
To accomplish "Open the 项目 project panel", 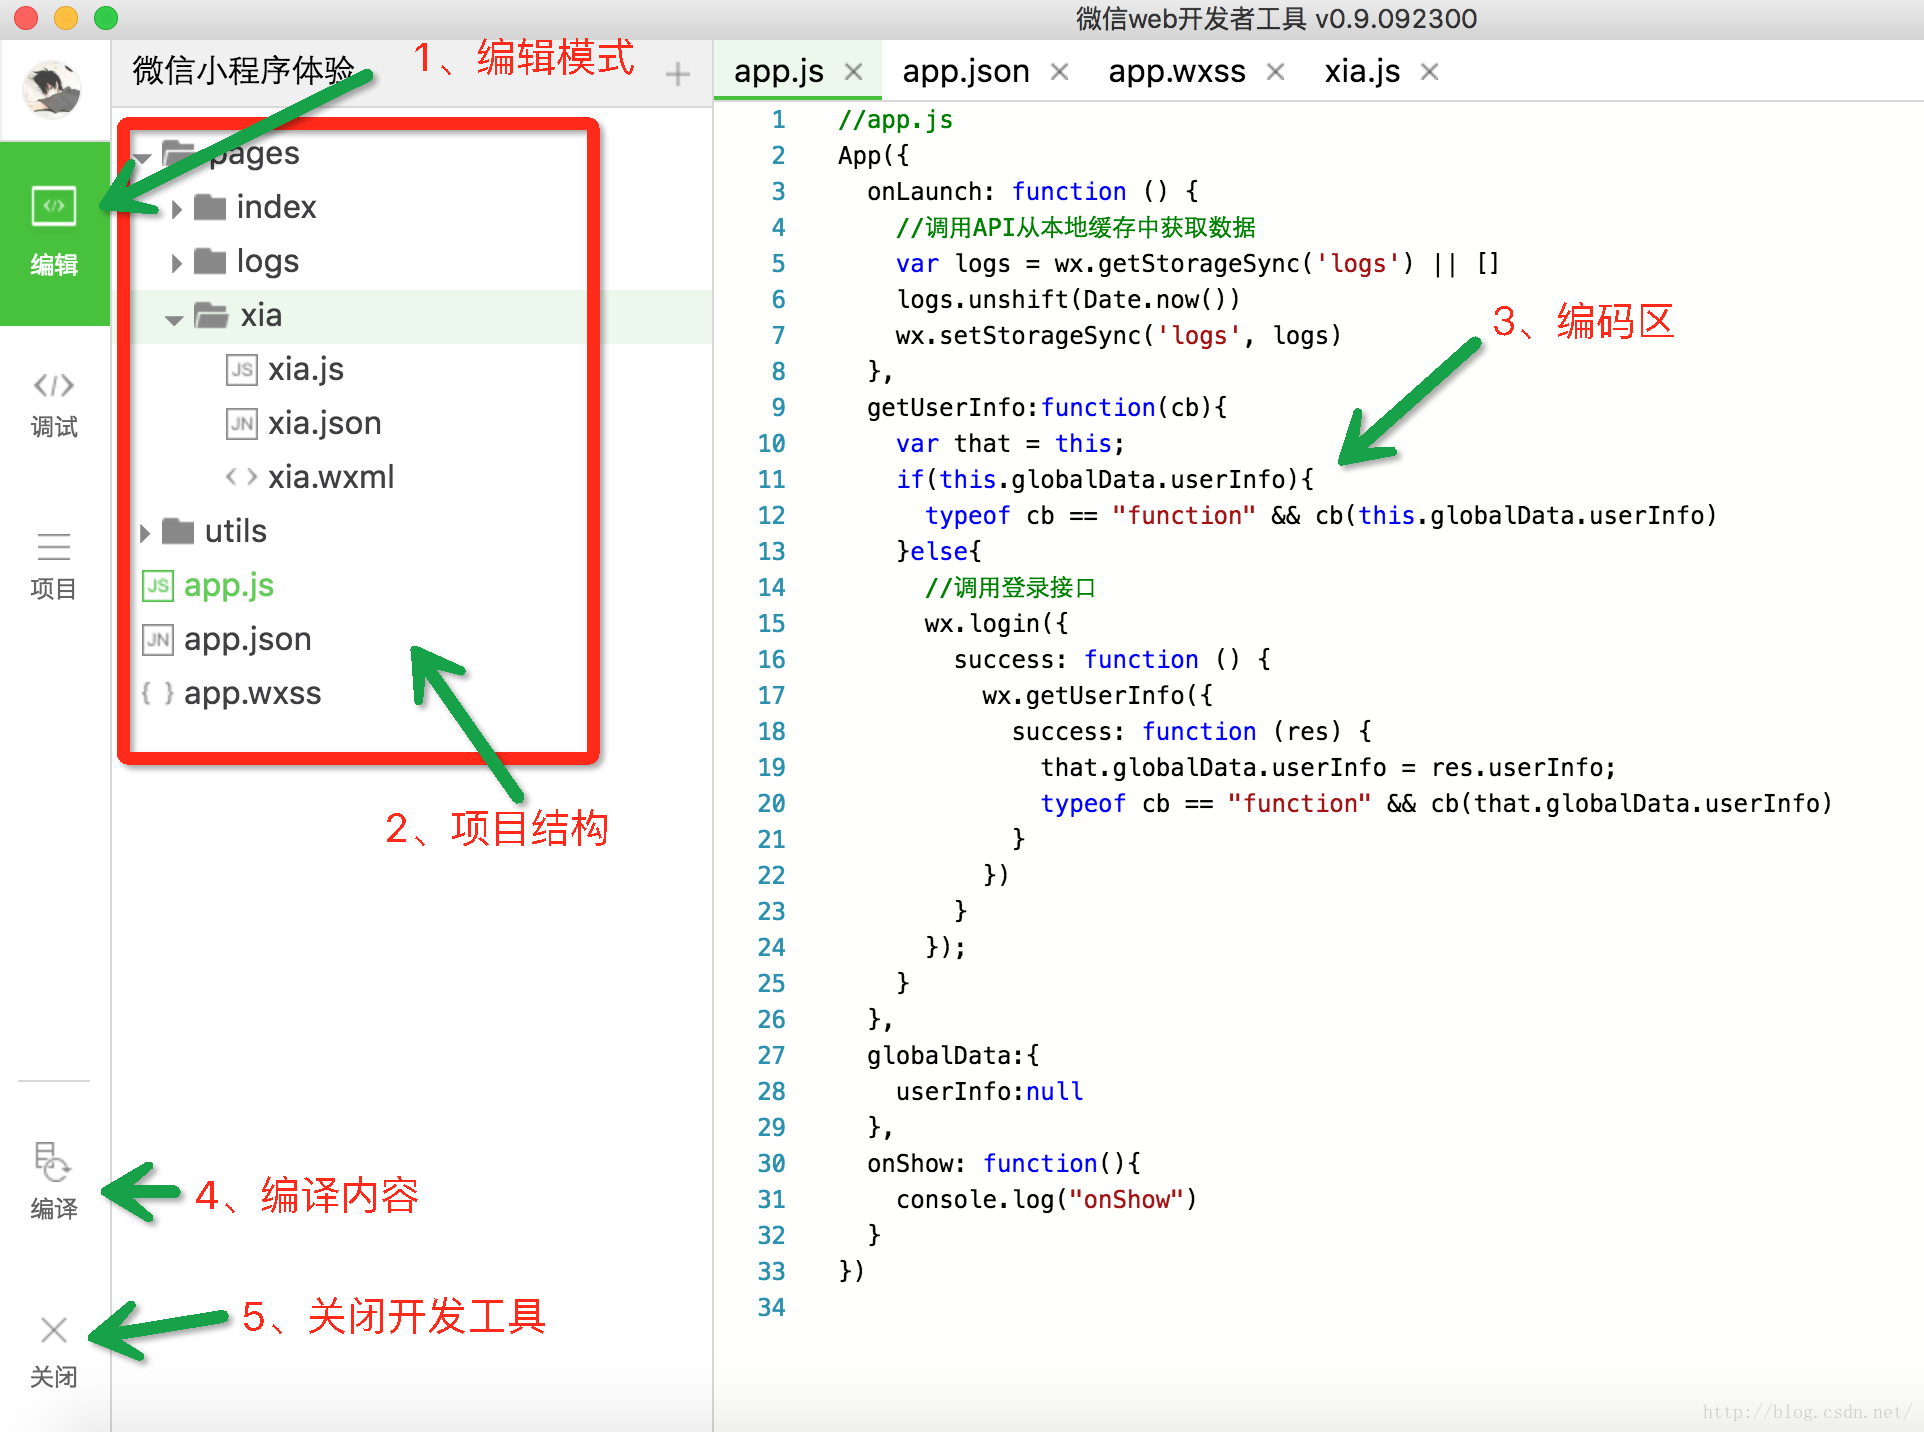I will (54, 566).
